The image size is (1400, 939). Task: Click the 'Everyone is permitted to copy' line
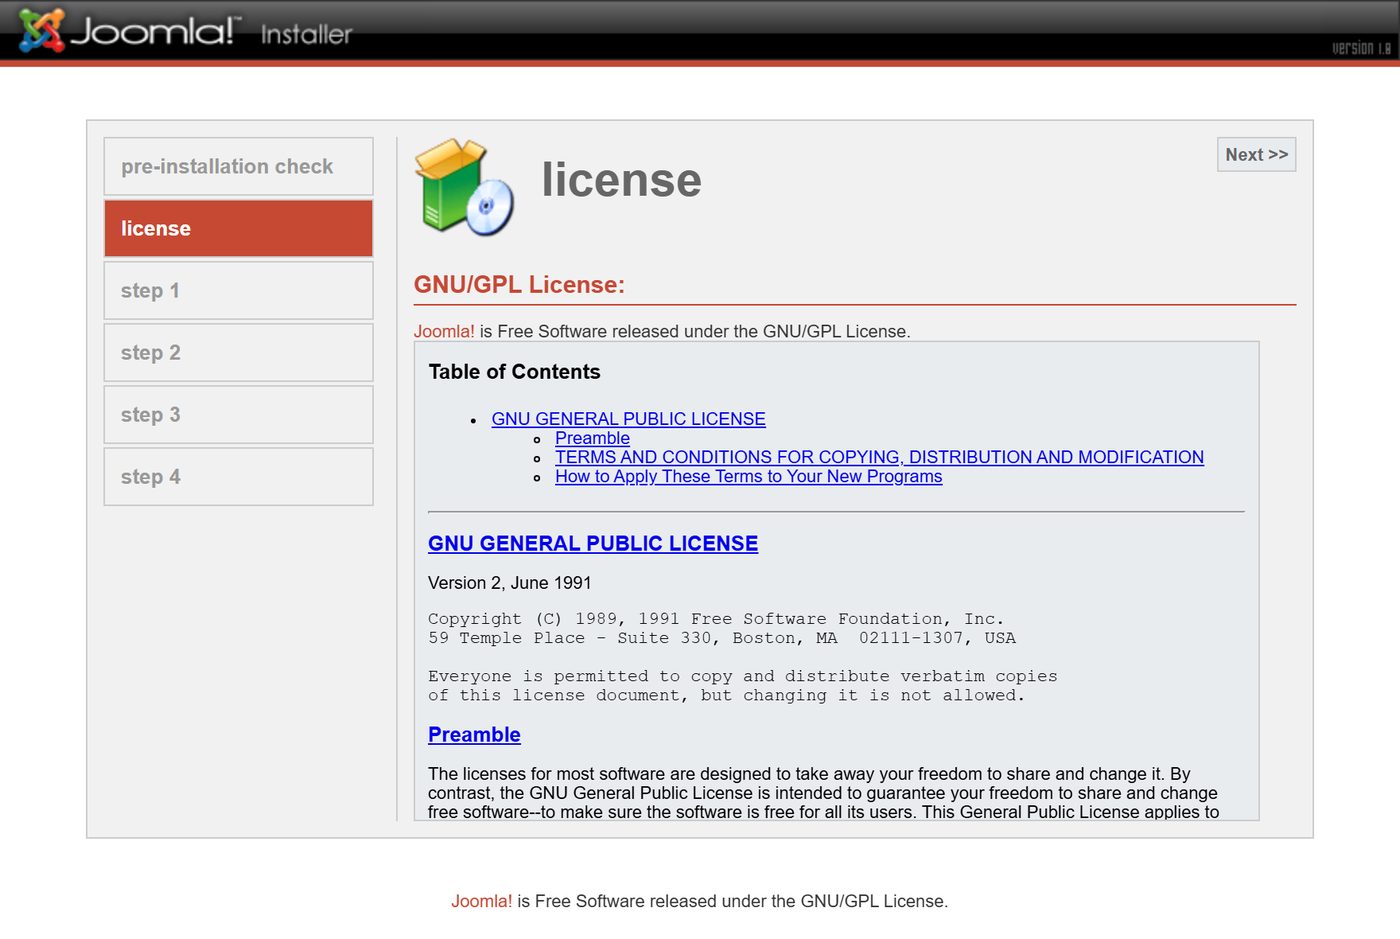(742, 676)
